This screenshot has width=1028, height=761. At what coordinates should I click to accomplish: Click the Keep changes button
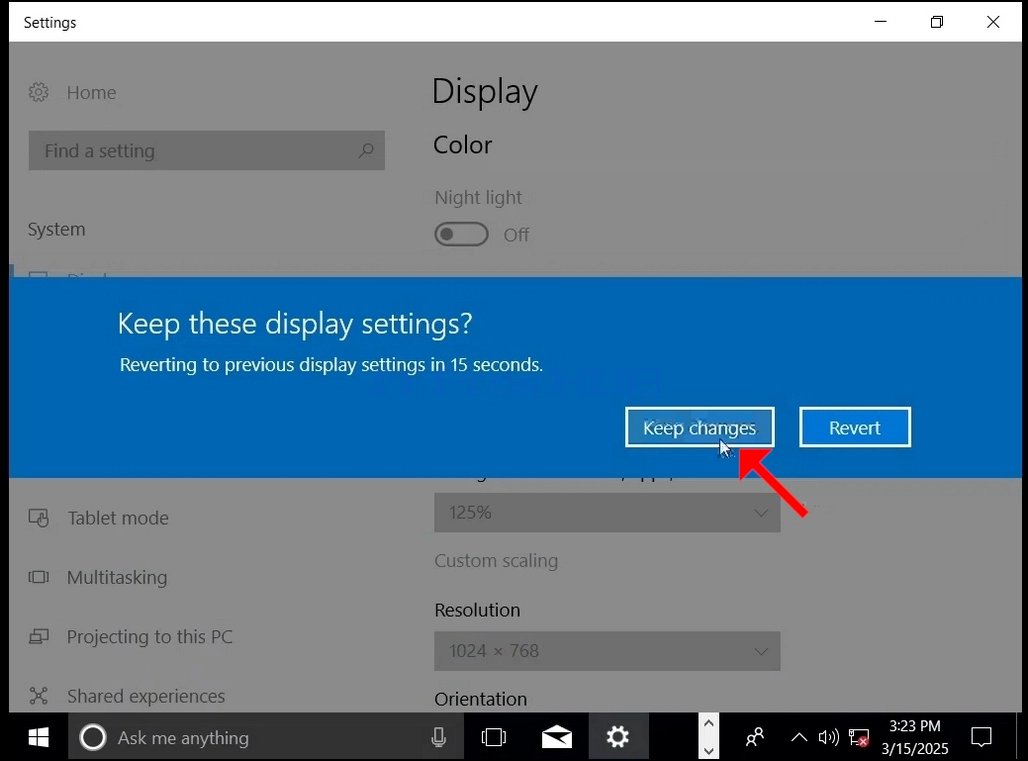pos(700,427)
